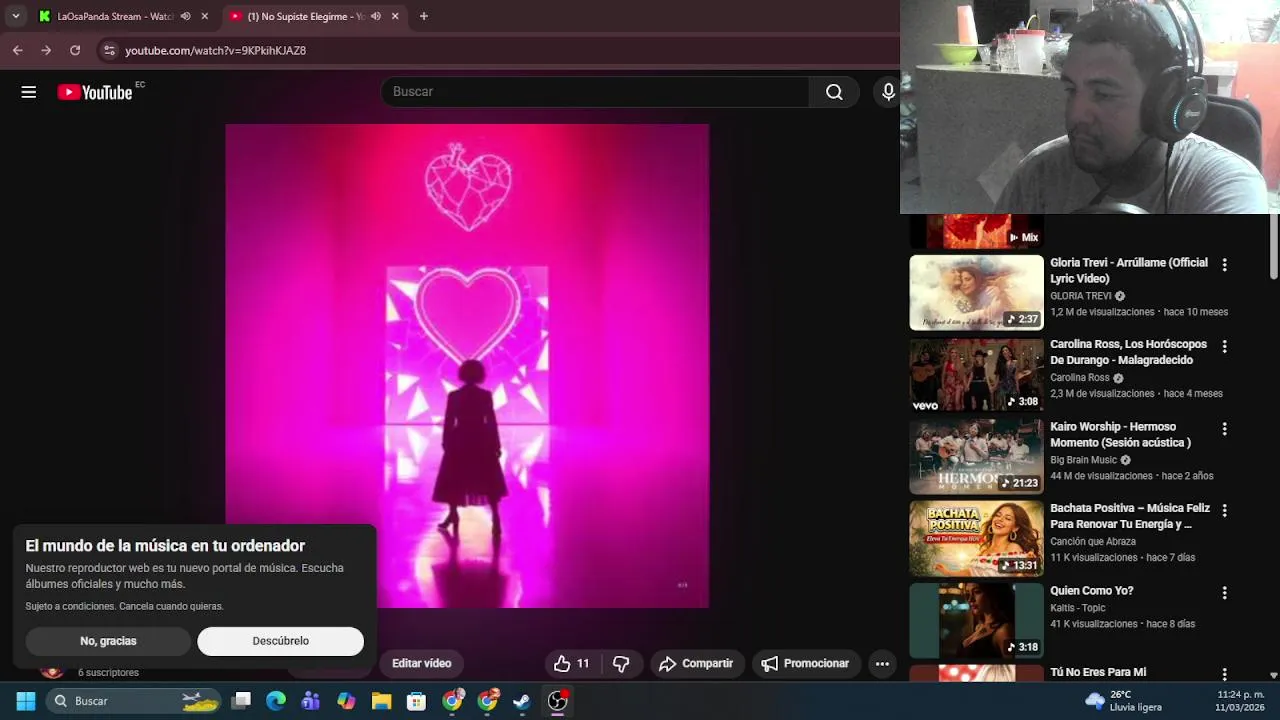This screenshot has width=1280, height=720.
Task: Click the taskbar Buscar search box
Action: point(135,701)
